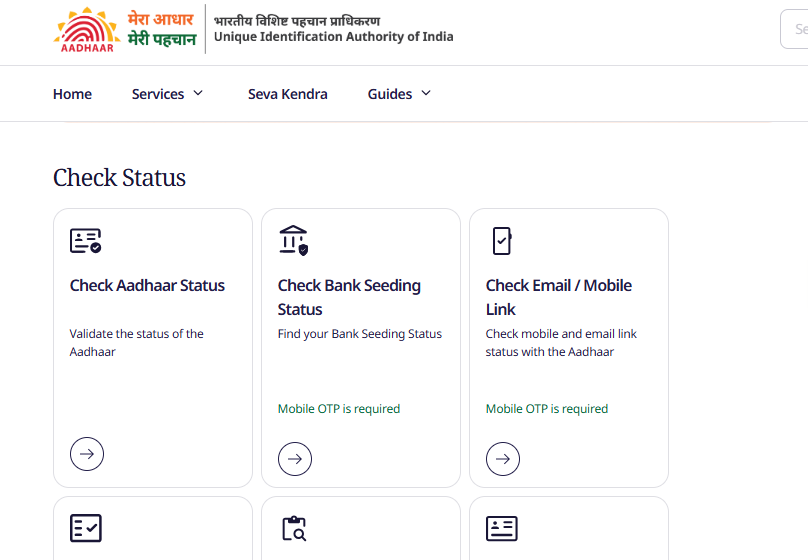Open the Seva Kendra menu item

[288, 94]
